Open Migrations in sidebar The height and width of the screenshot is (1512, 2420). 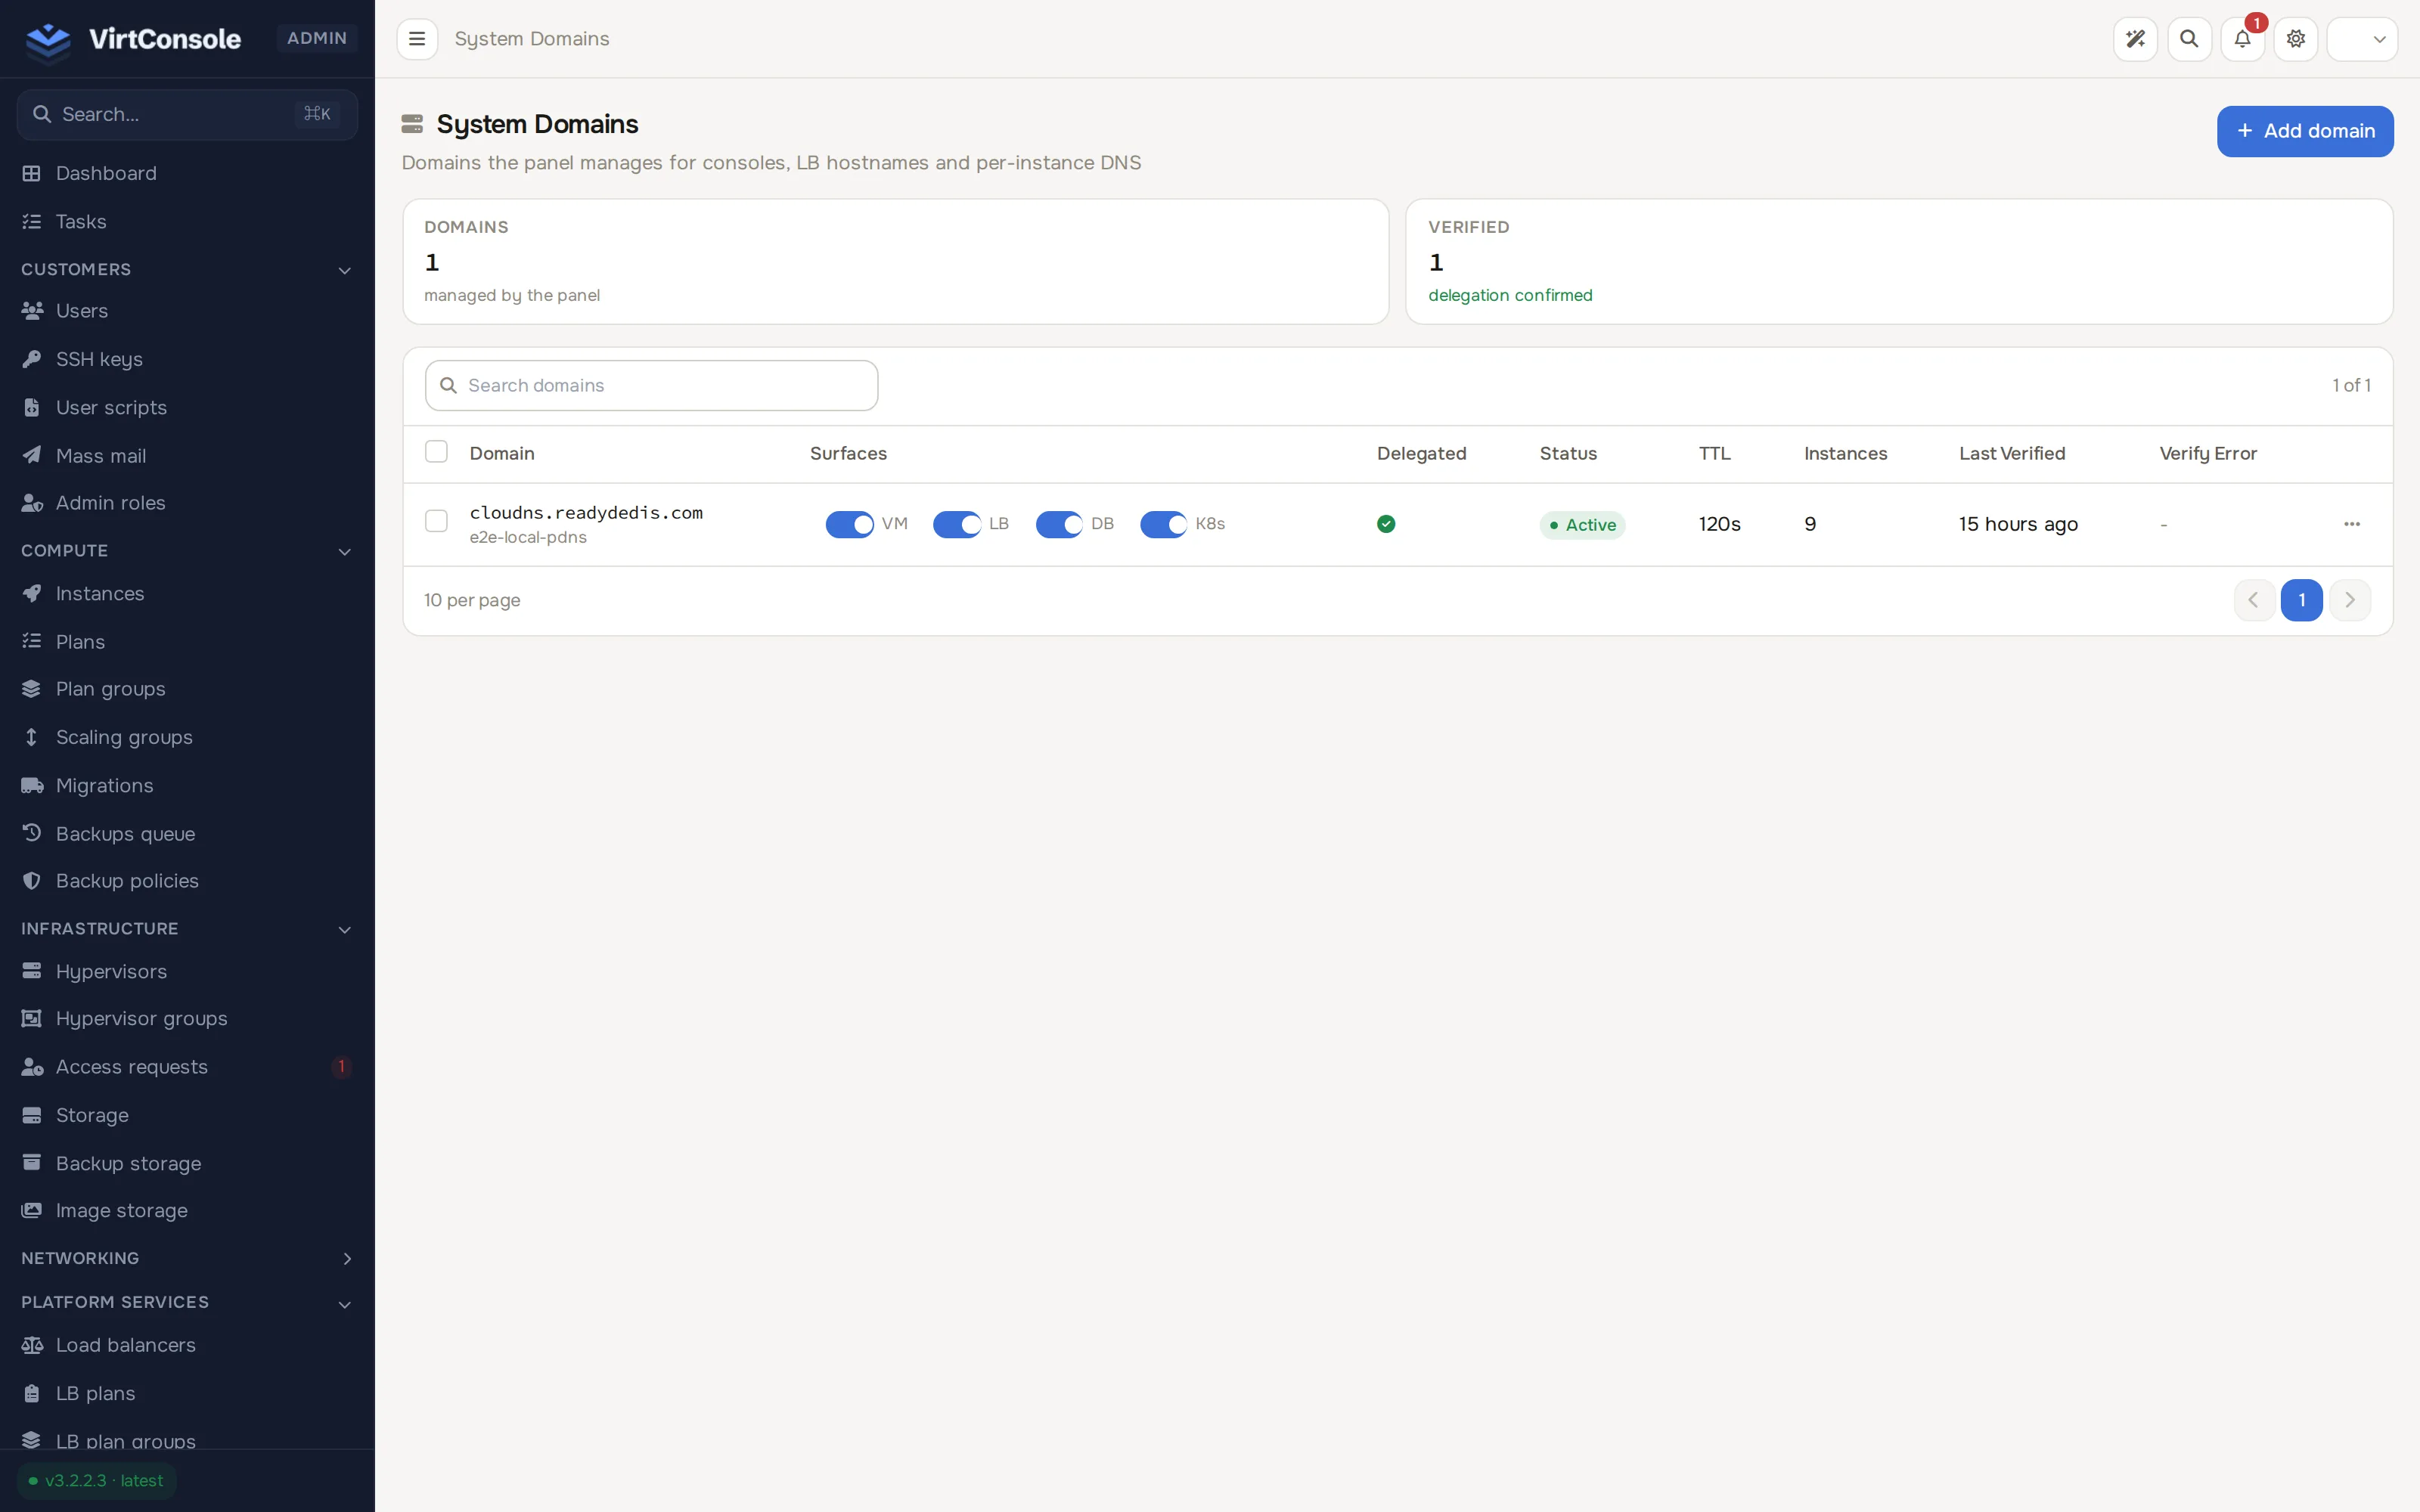(187, 786)
